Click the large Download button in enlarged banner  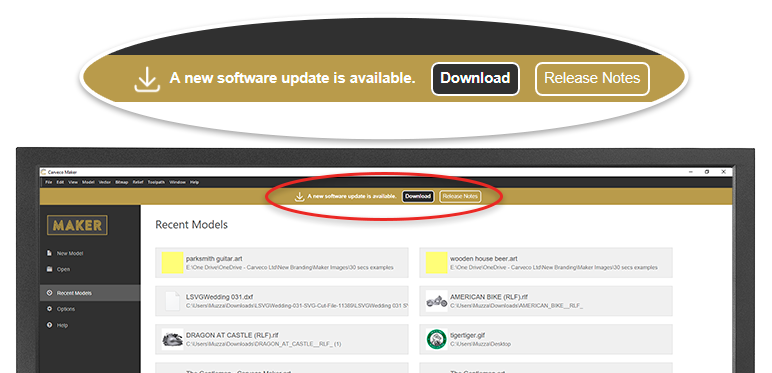tap(475, 79)
